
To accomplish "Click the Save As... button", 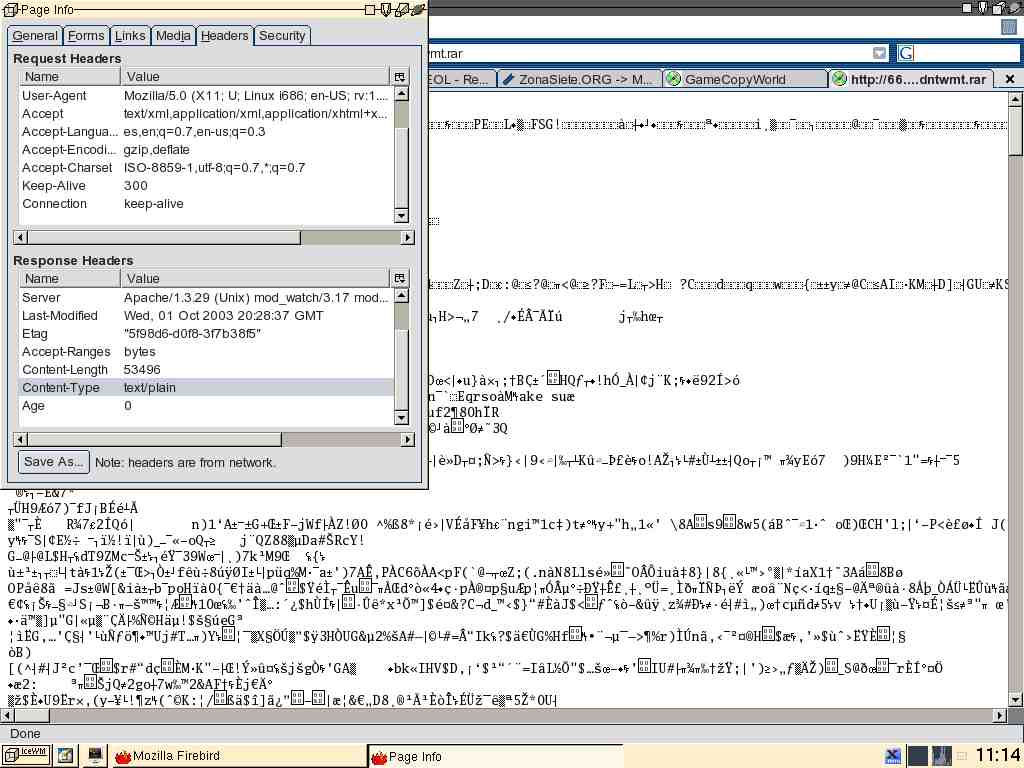I will pyautogui.click(x=54, y=462).
